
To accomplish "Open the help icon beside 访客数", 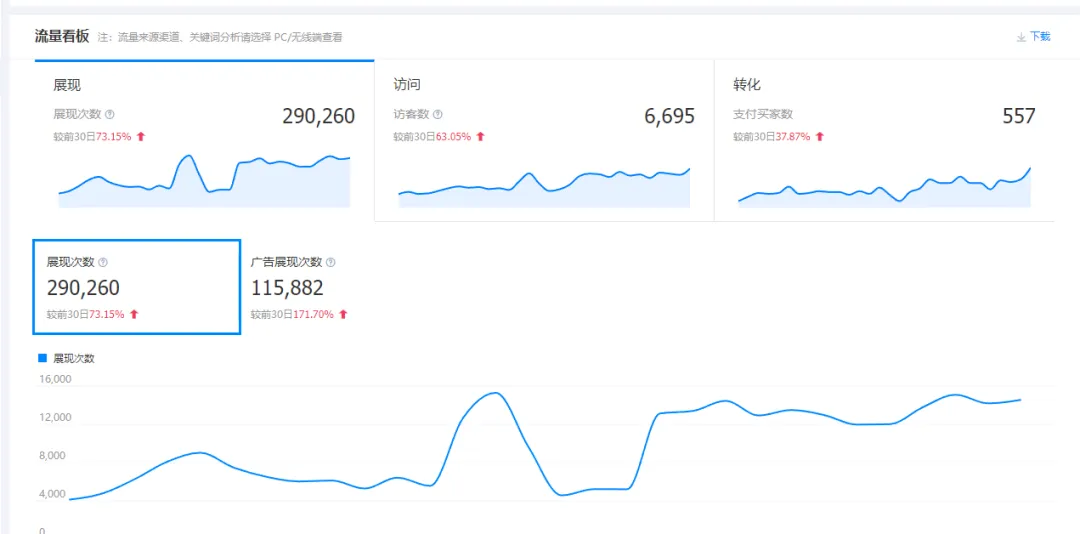I will coord(438,115).
